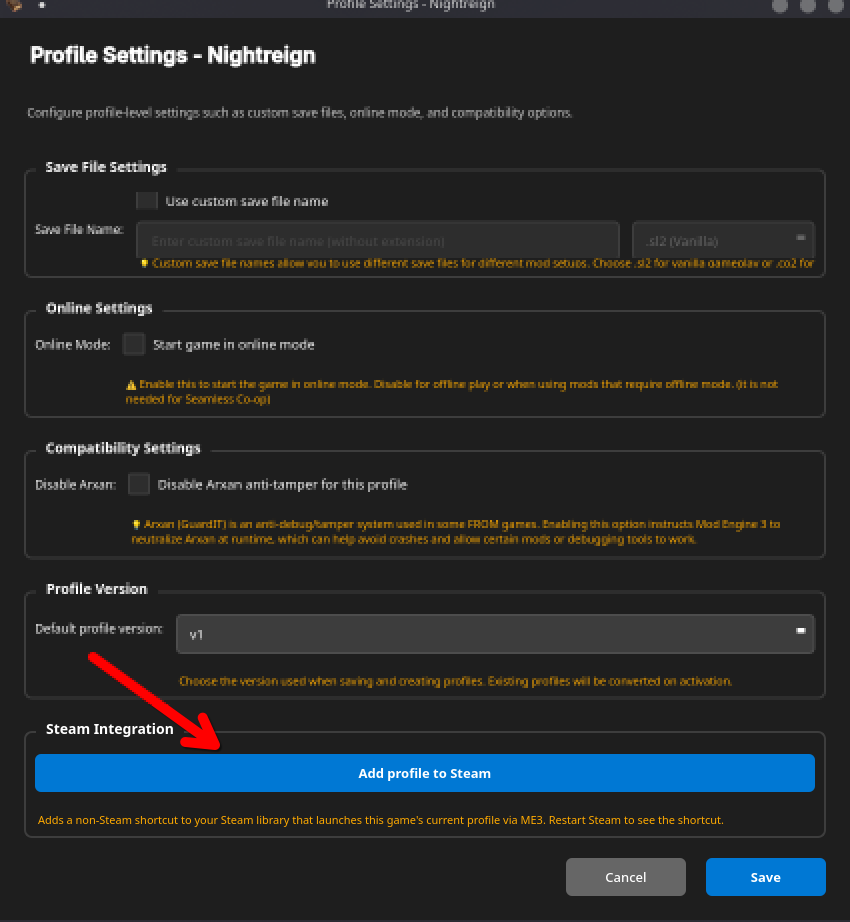
Task: Dismiss the dialog with Cancel
Action: pos(625,876)
